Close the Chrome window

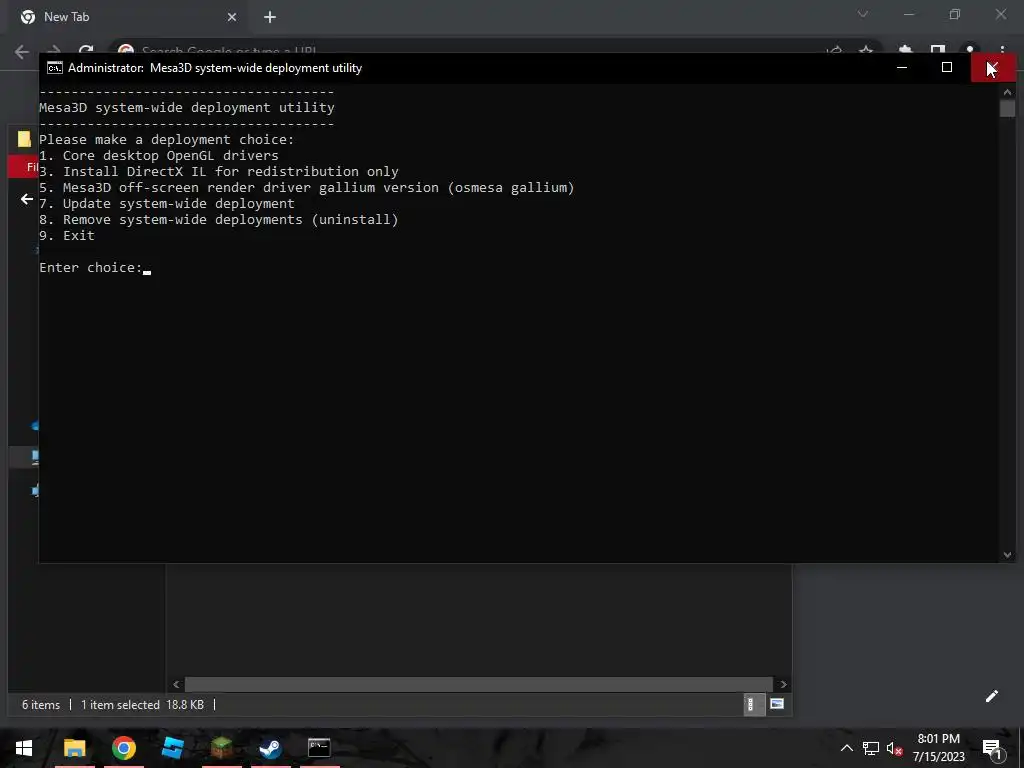1000,14
